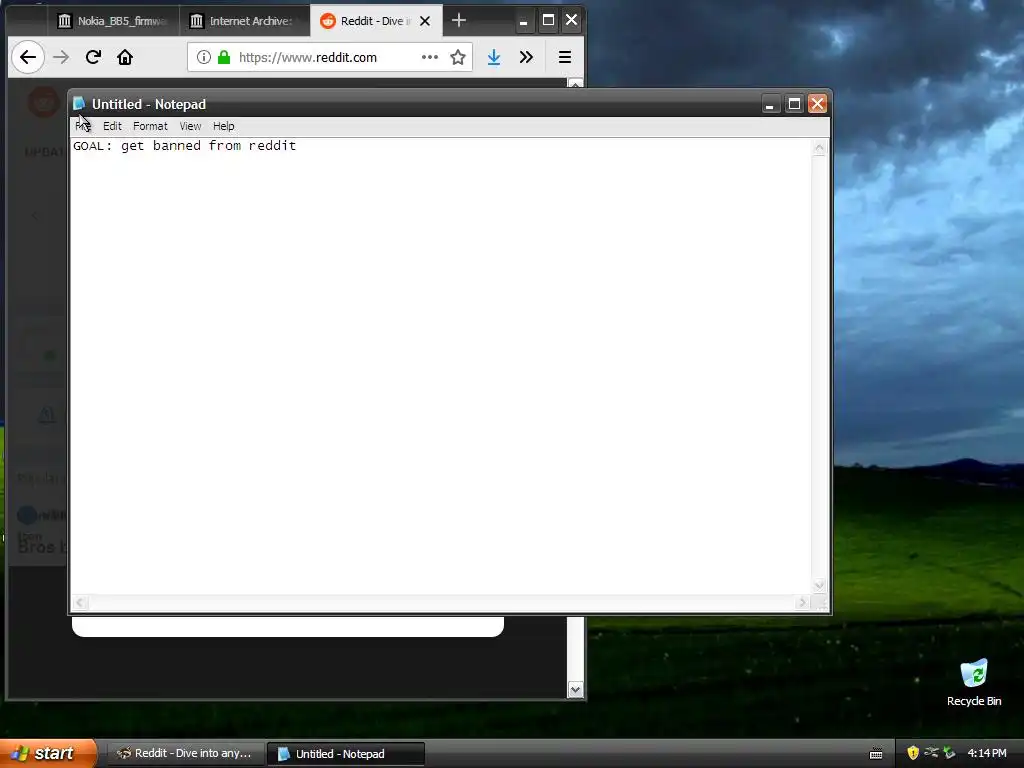Open Firefox downloads panel
The height and width of the screenshot is (768, 1024).
[494, 57]
